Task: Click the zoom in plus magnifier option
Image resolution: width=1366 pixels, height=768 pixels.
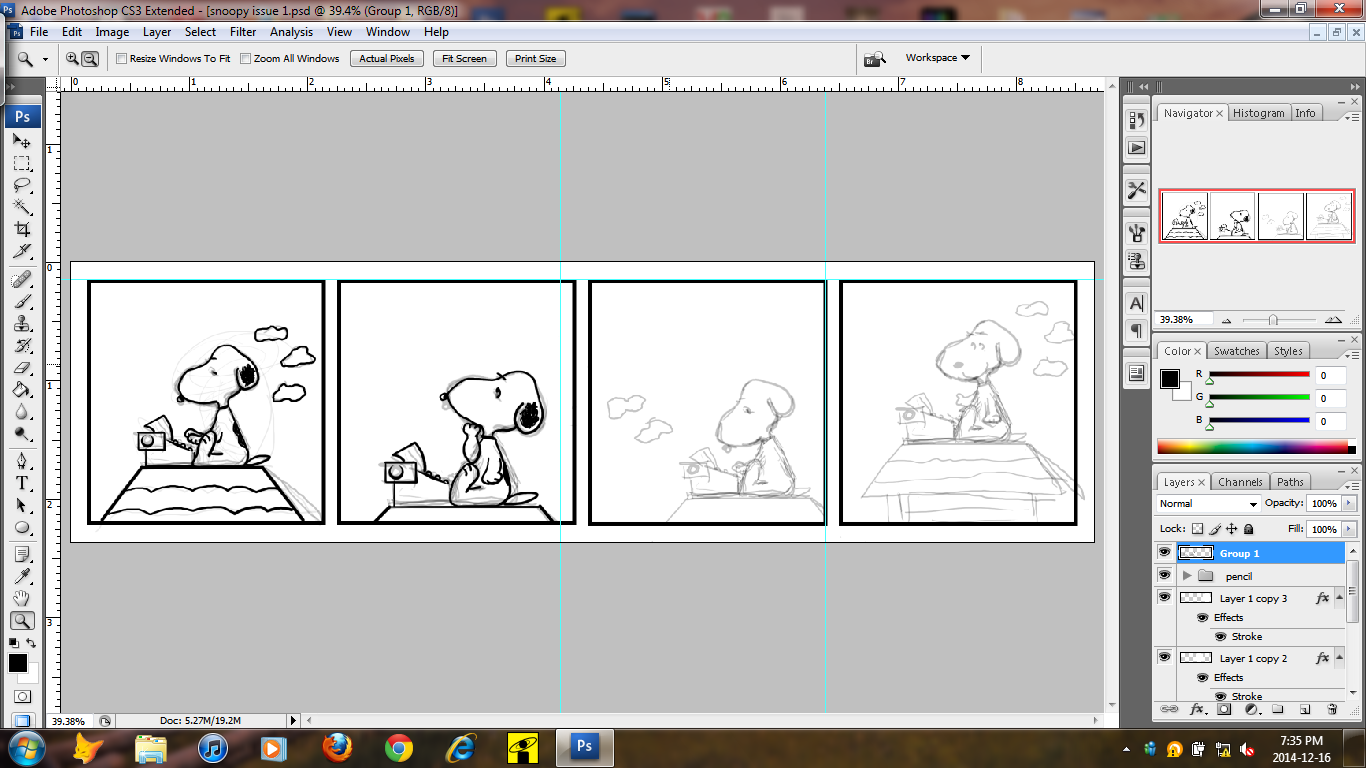Action: [73, 58]
